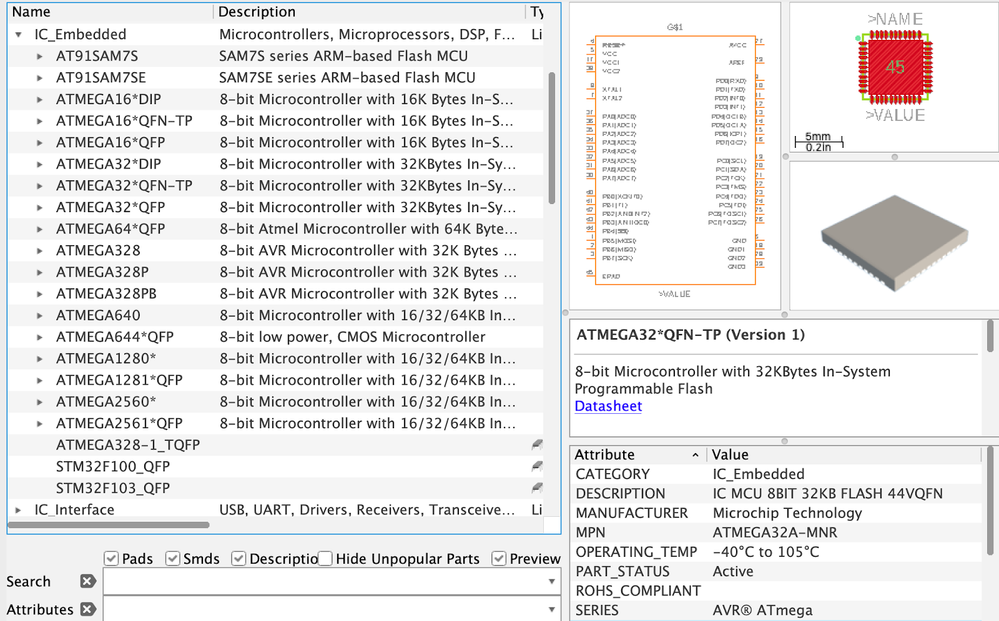This screenshot has width=999, height=621.
Task: Enable Hide Unpopular Parts checkbox
Action: [x=325, y=559]
